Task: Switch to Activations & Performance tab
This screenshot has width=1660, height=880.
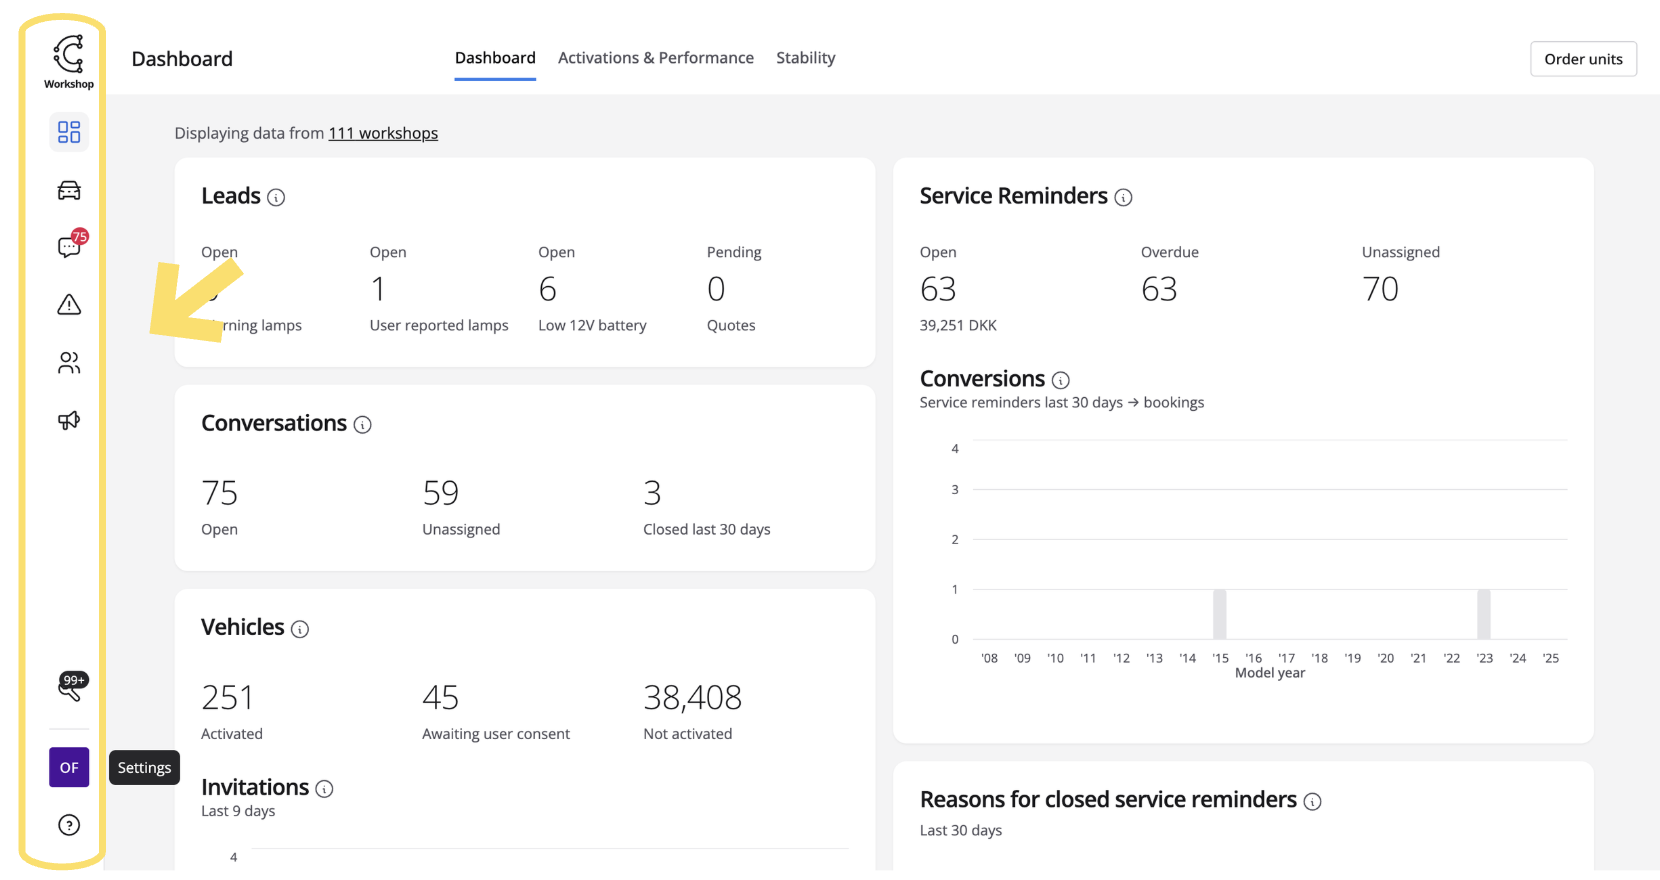Action: pyautogui.click(x=656, y=58)
